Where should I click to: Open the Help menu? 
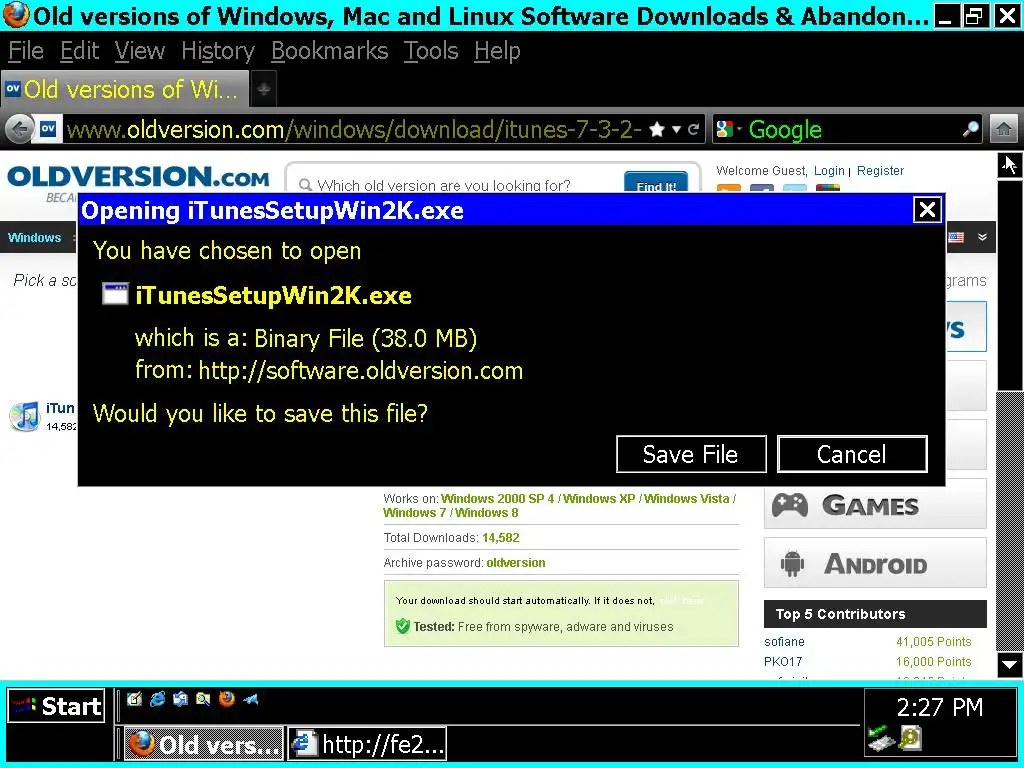tap(497, 51)
